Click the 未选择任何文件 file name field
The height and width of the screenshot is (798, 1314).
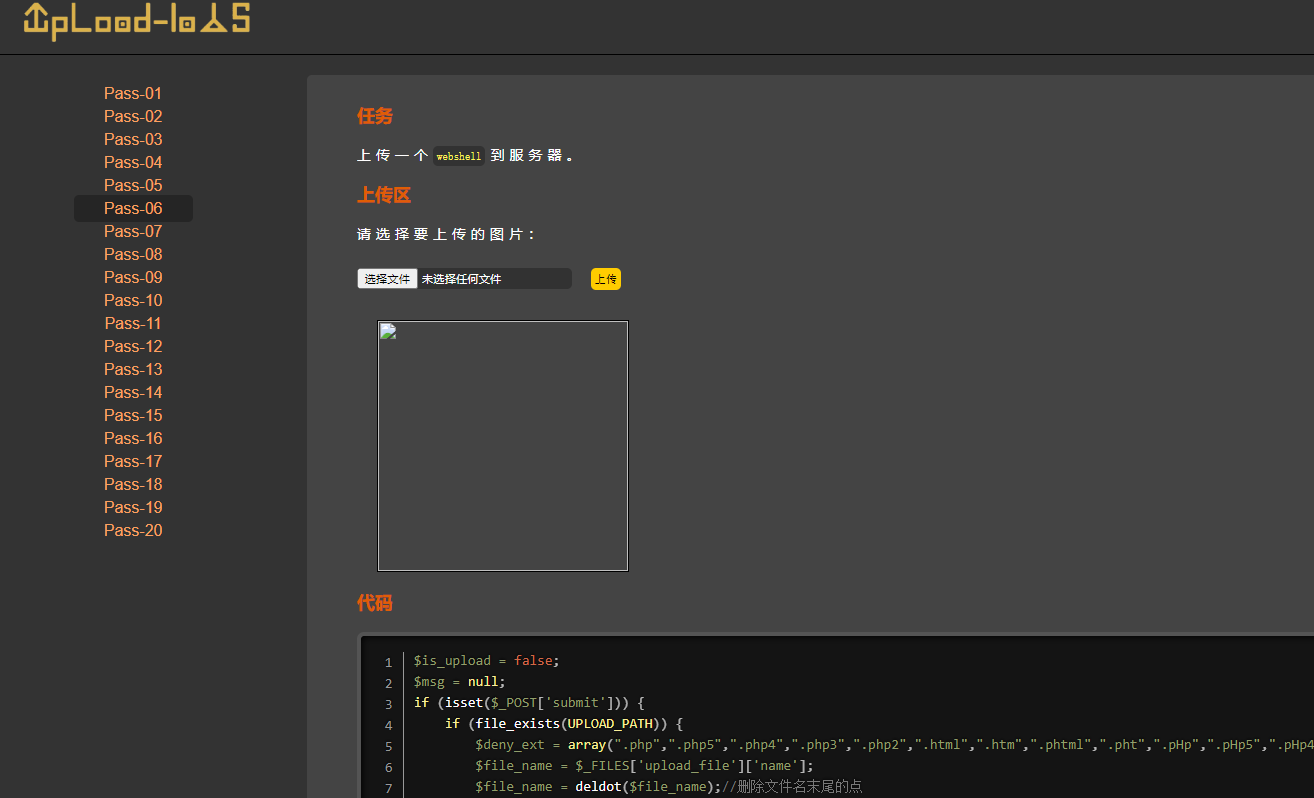[494, 279]
